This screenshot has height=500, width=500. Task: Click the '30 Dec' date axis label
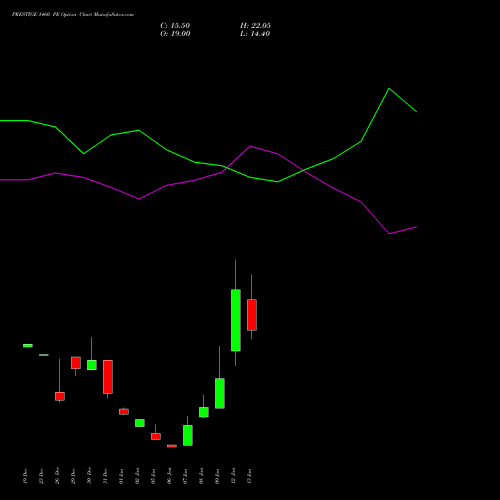(89, 476)
